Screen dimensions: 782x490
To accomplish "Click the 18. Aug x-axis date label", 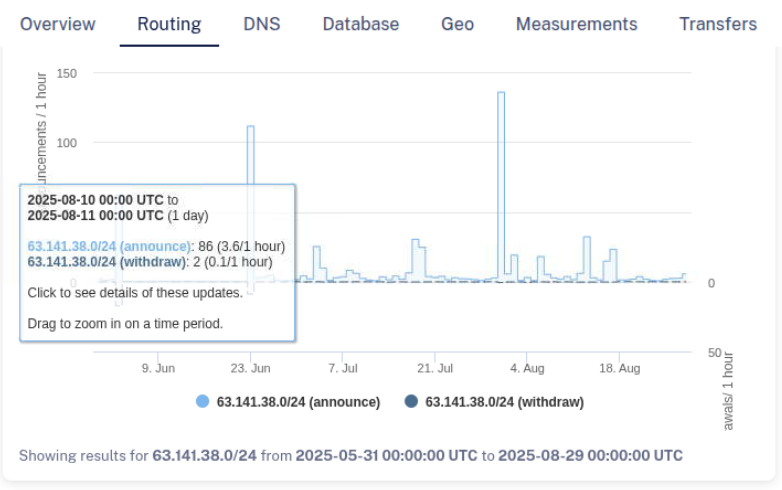I will tap(619, 368).
